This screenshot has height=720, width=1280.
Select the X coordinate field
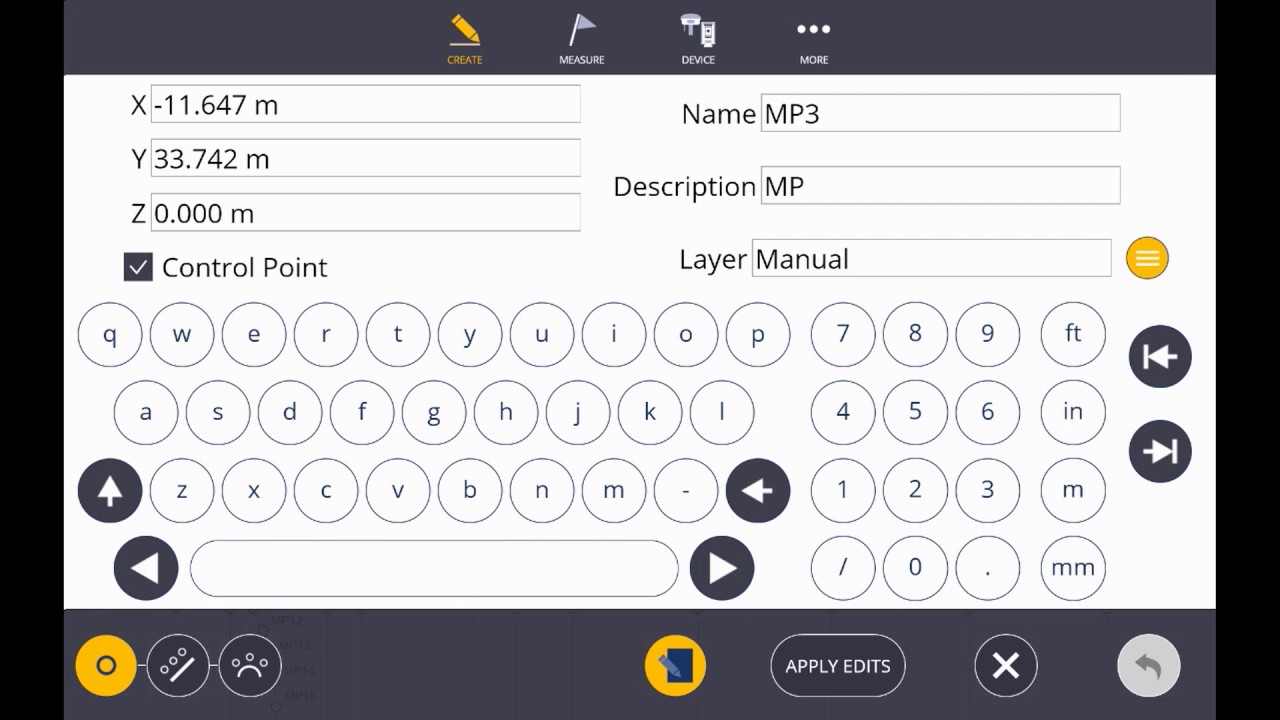(x=365, y=104)
